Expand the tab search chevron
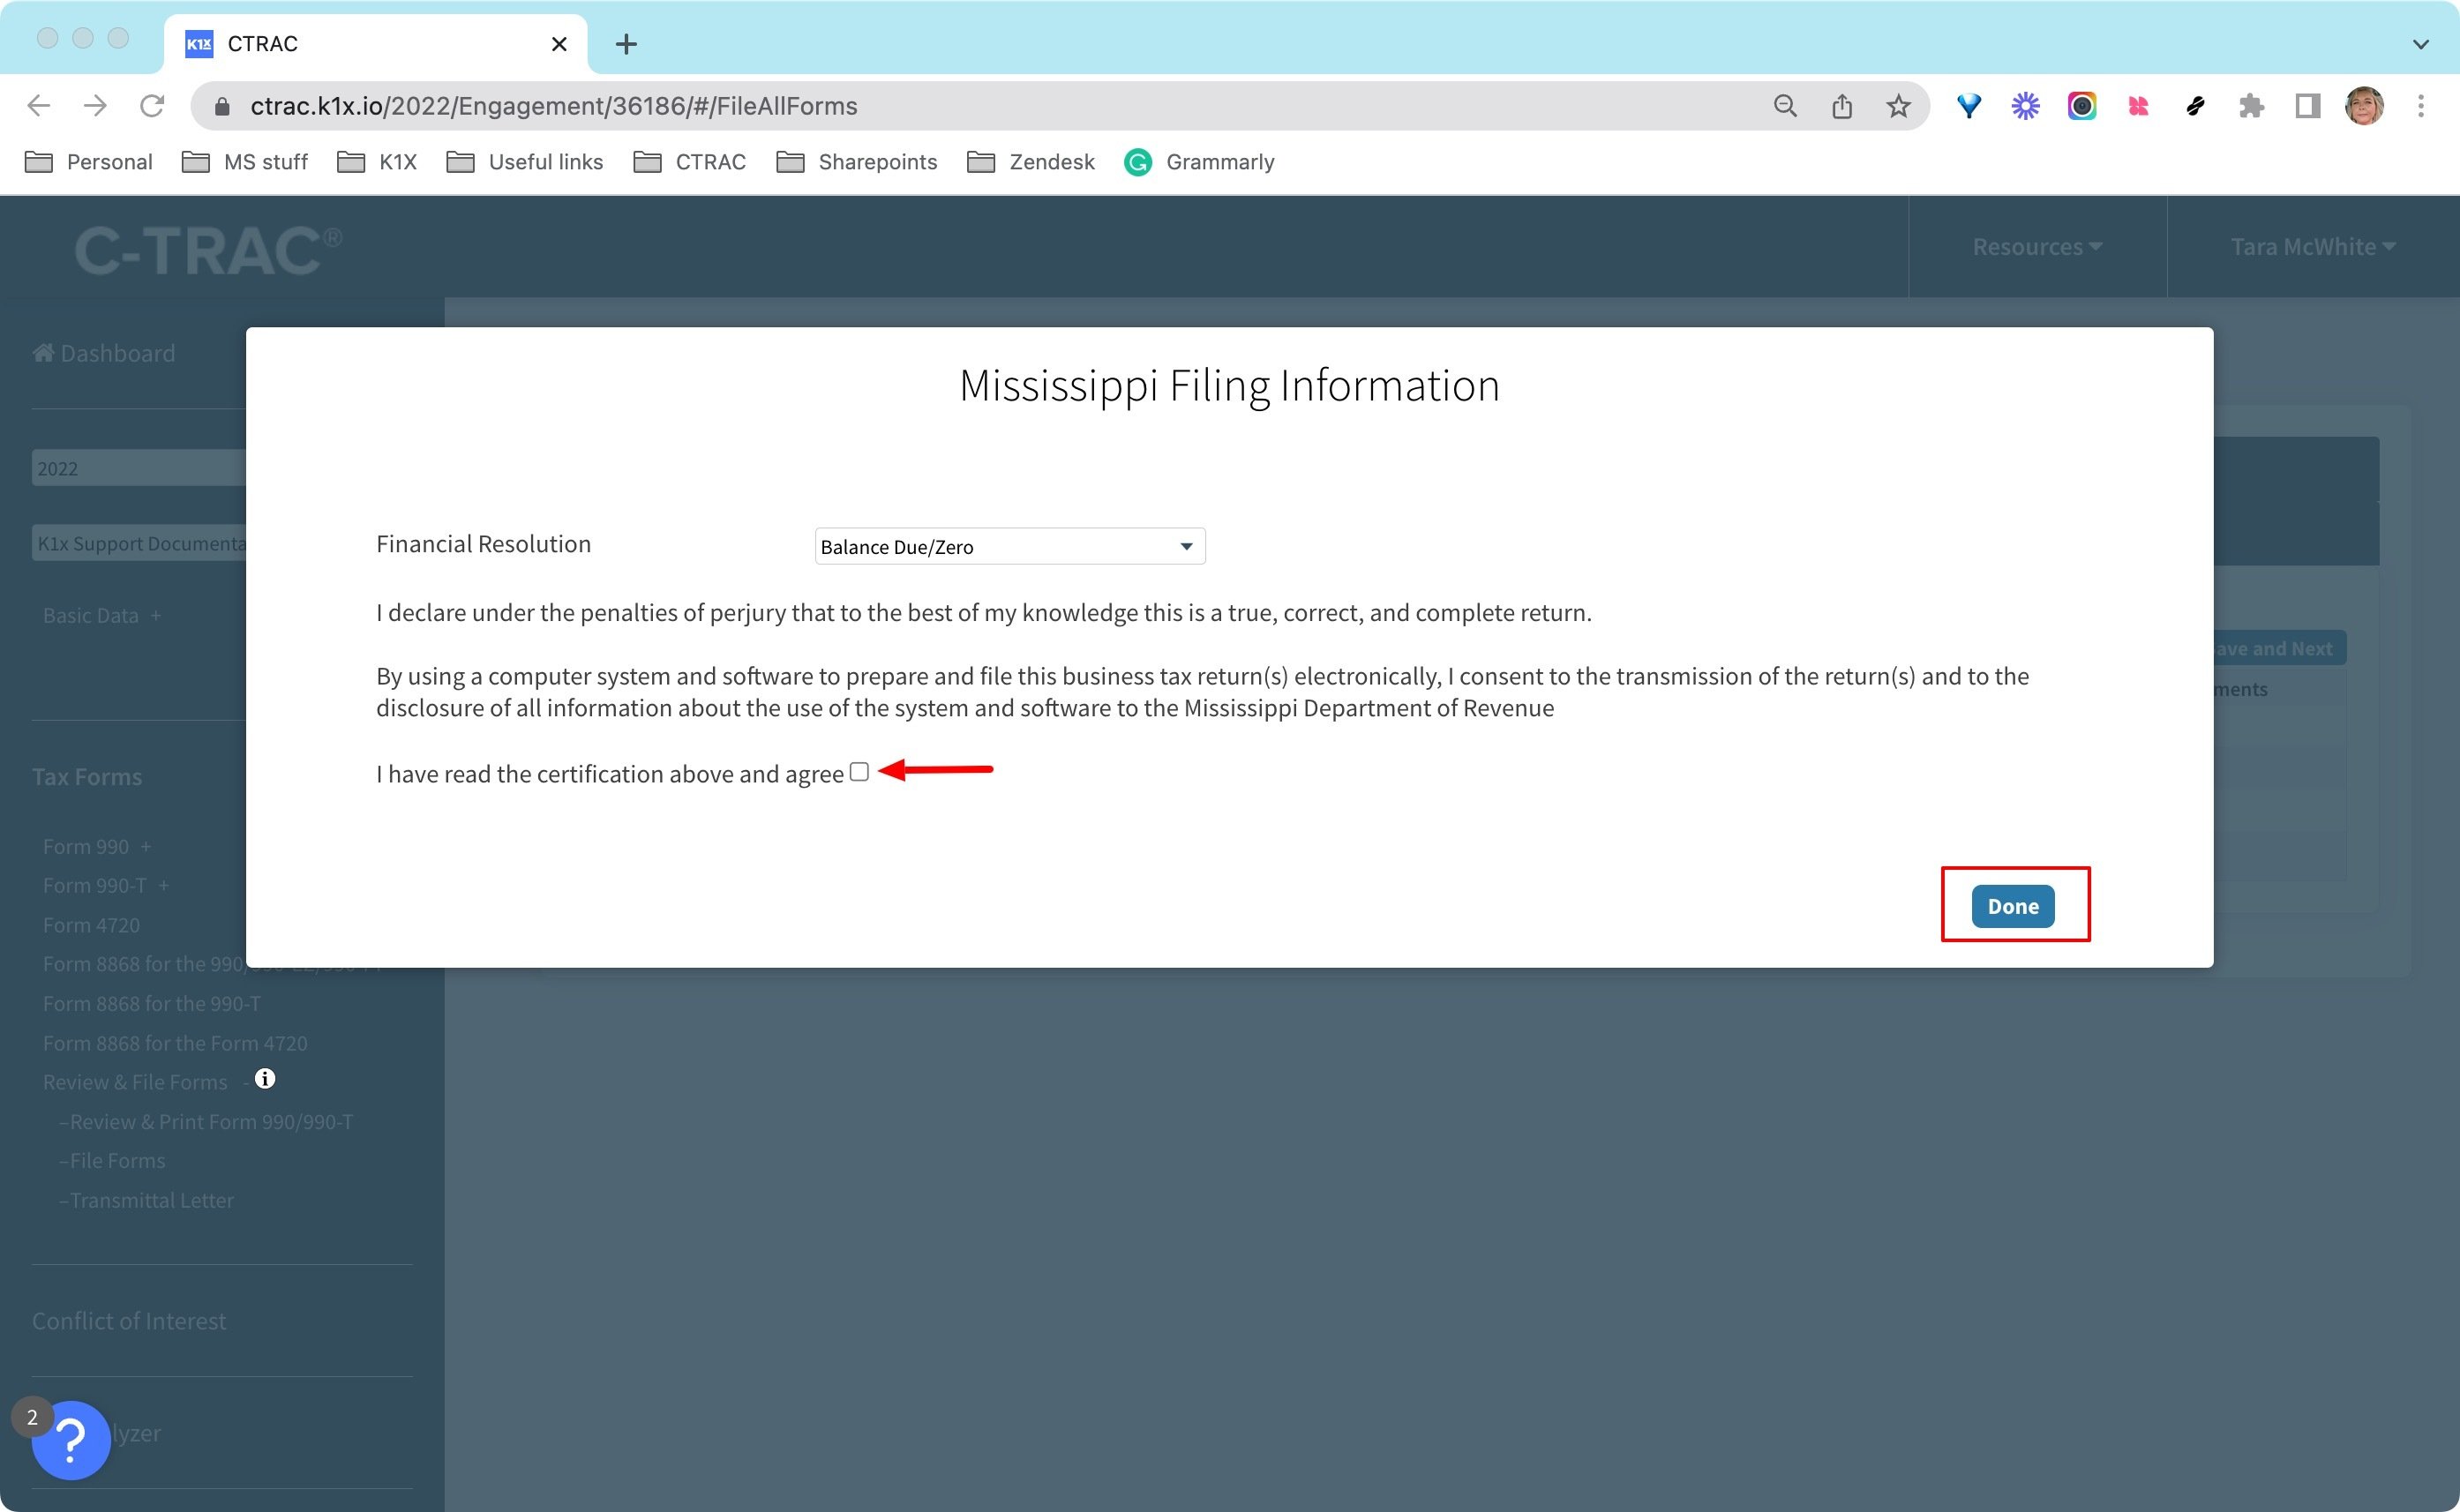2460x1512 pixels. pos(2420,44)
